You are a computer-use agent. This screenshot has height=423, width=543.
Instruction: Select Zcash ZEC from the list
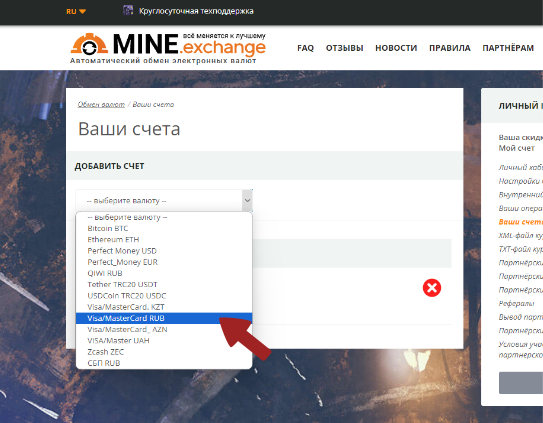164,352
